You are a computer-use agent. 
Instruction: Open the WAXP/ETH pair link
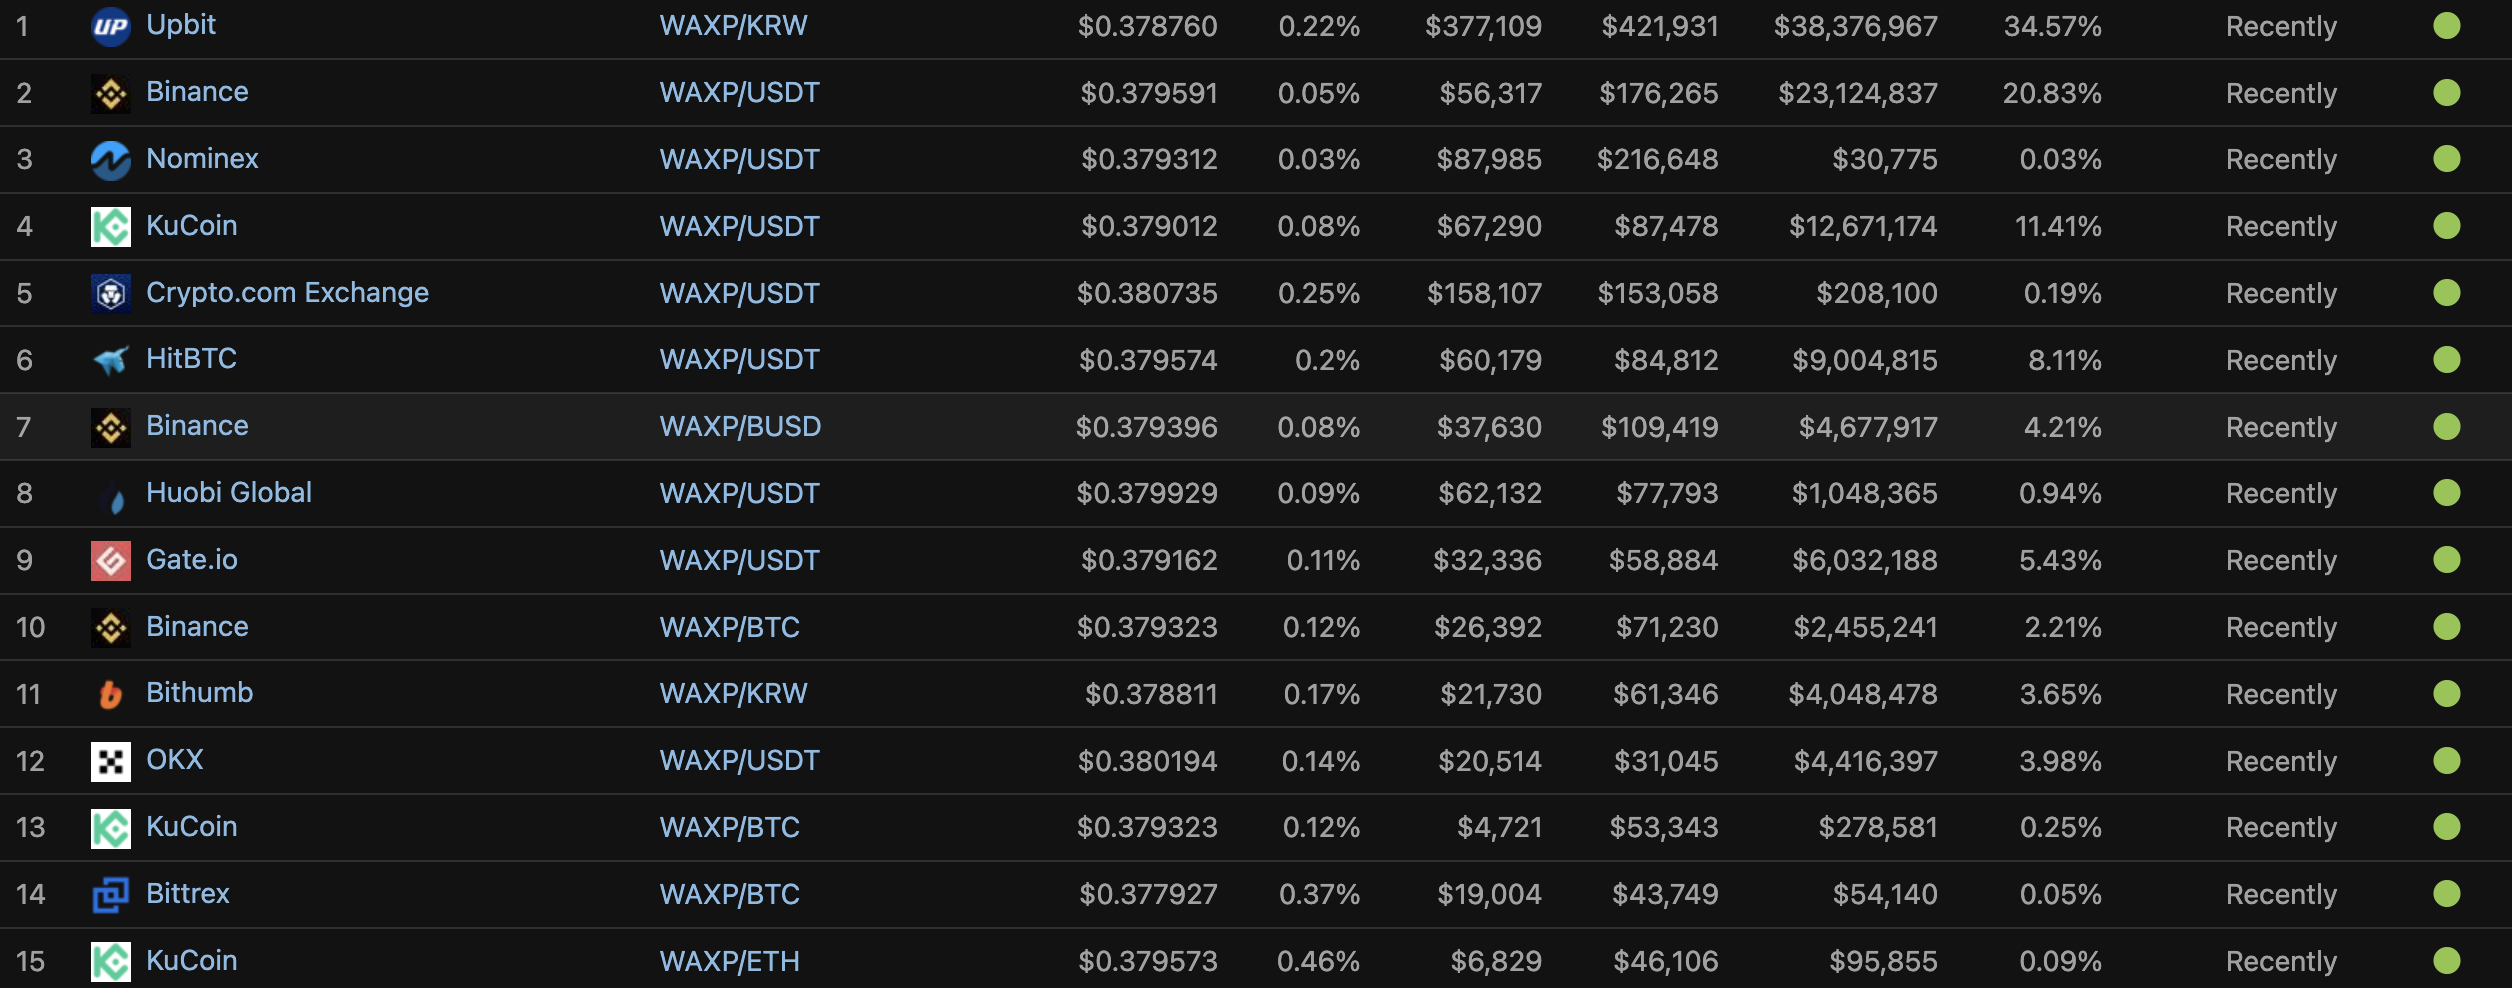[729, 961]
